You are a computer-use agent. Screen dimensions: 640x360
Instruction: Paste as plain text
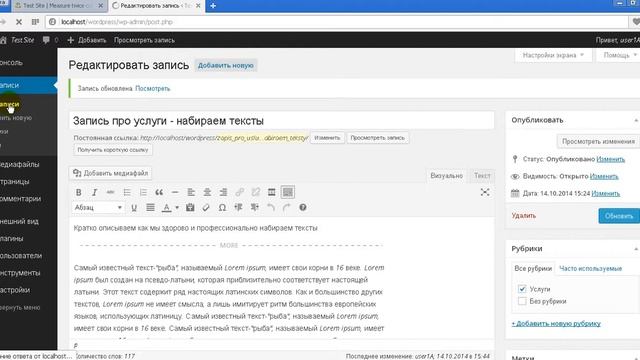coord(190,208)
